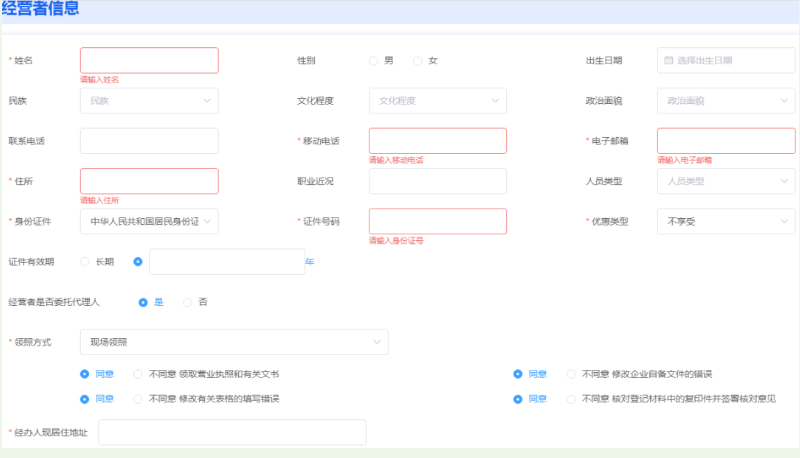
Task: Expand the 领照方式 dropdown showing 现场领照
Action: [x=233, y=342]
